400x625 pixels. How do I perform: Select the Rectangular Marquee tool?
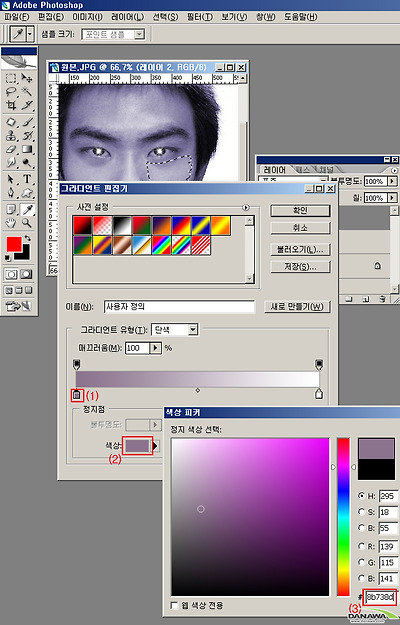pyautogui.click(x=11, y=78)
